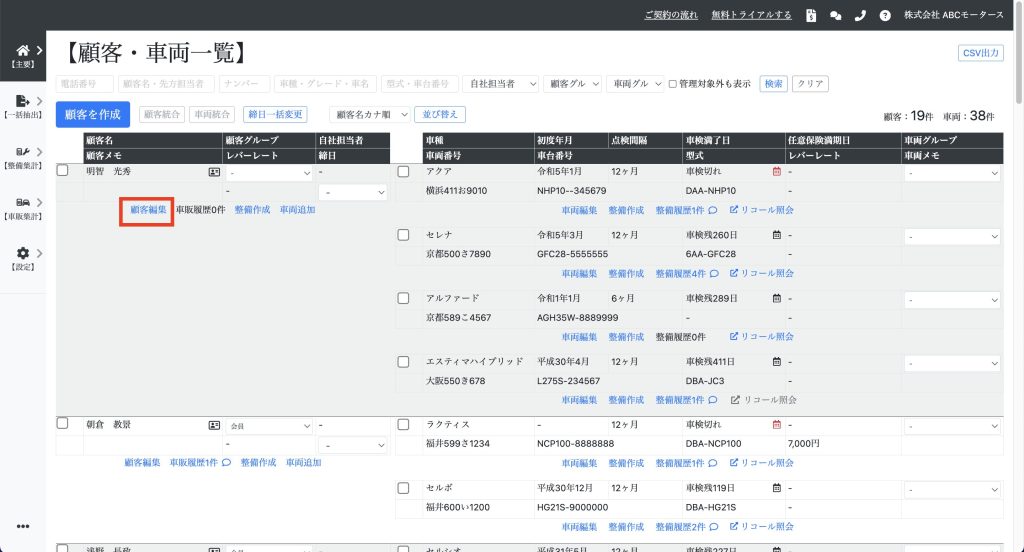Open 顧客グループ dropdown for 明智 光秀

270,173
